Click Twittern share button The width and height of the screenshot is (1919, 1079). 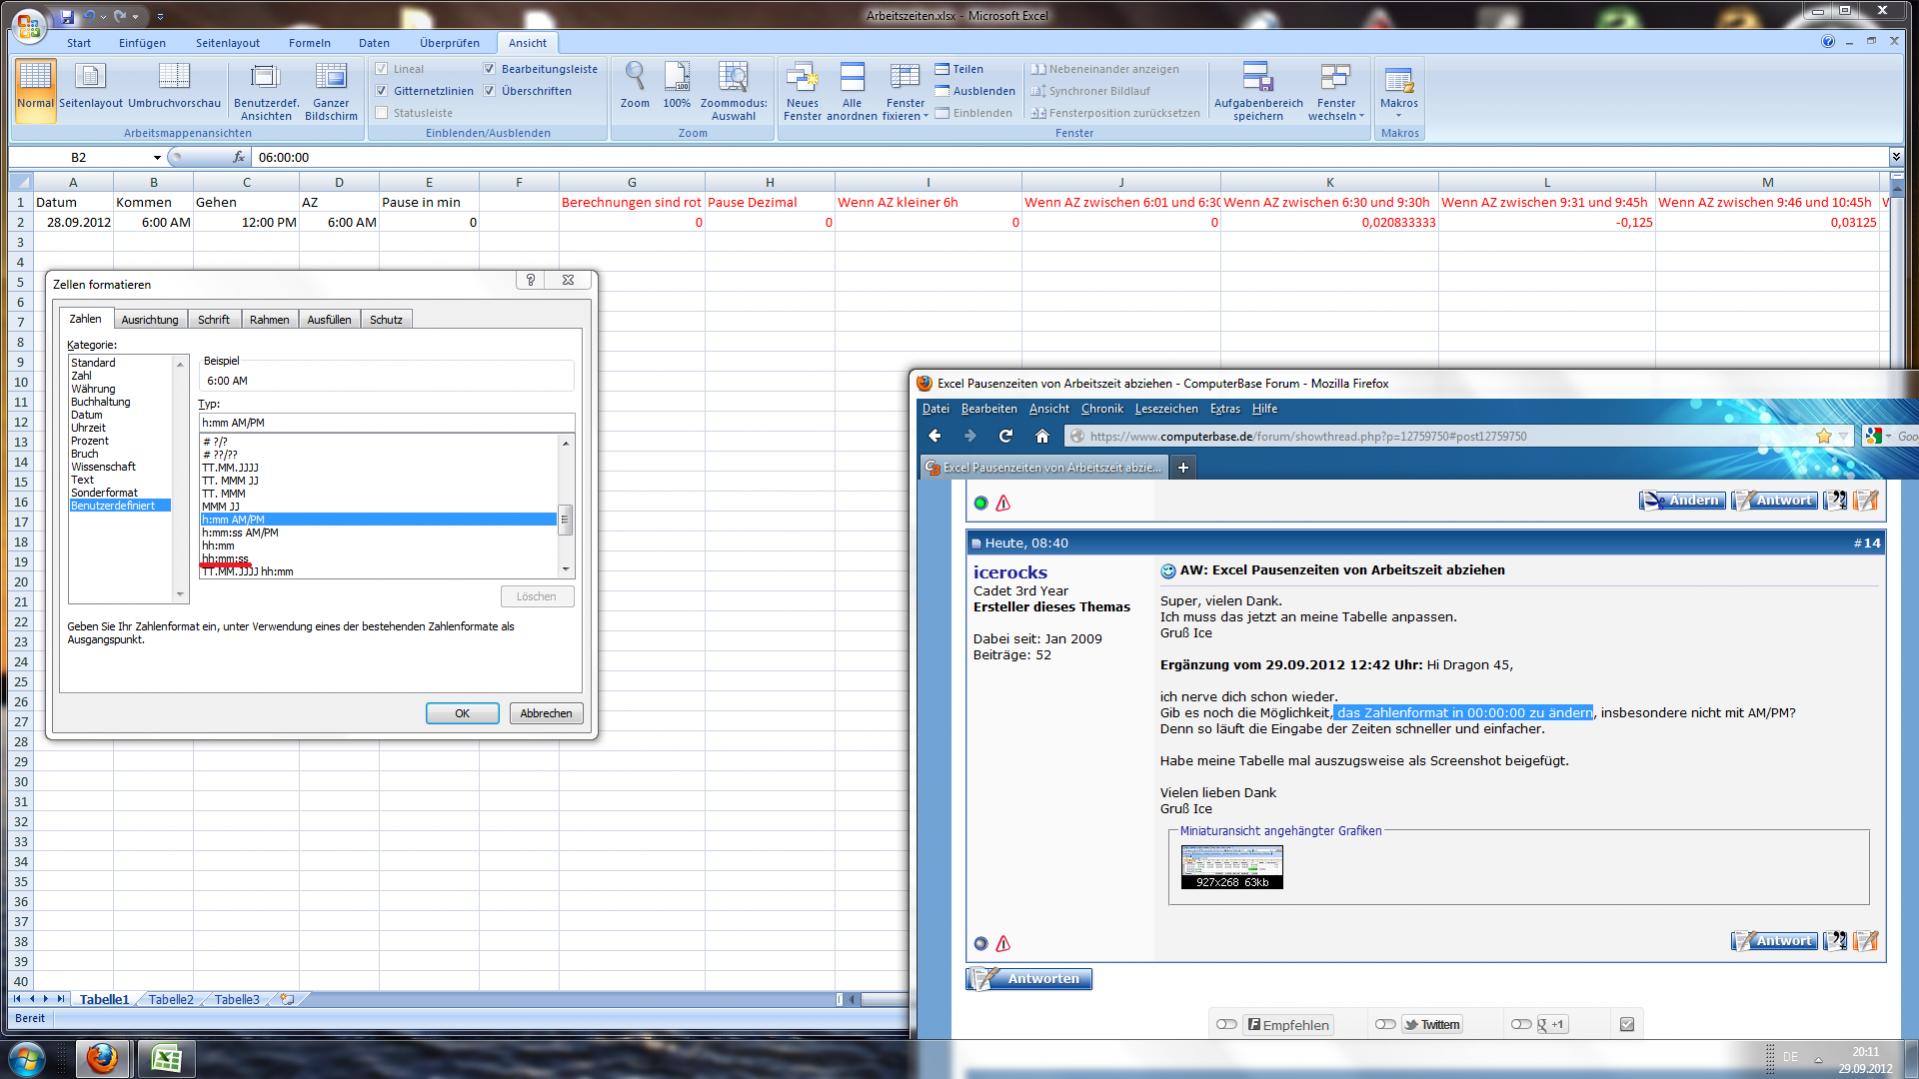1431,1024
